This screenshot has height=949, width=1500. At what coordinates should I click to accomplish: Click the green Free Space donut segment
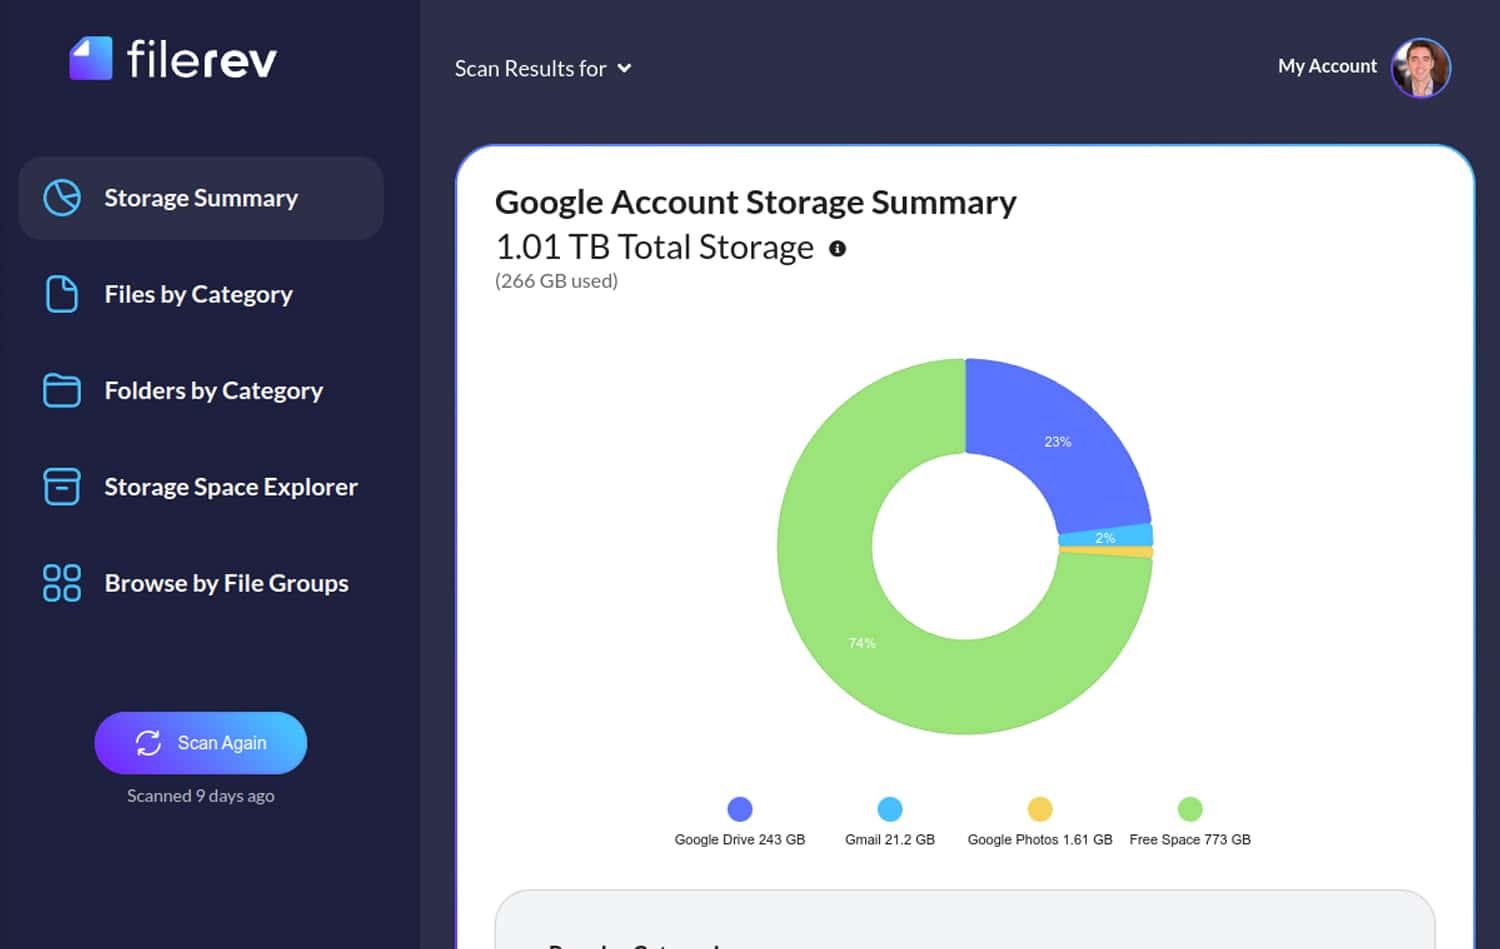[x=860, y=643]
